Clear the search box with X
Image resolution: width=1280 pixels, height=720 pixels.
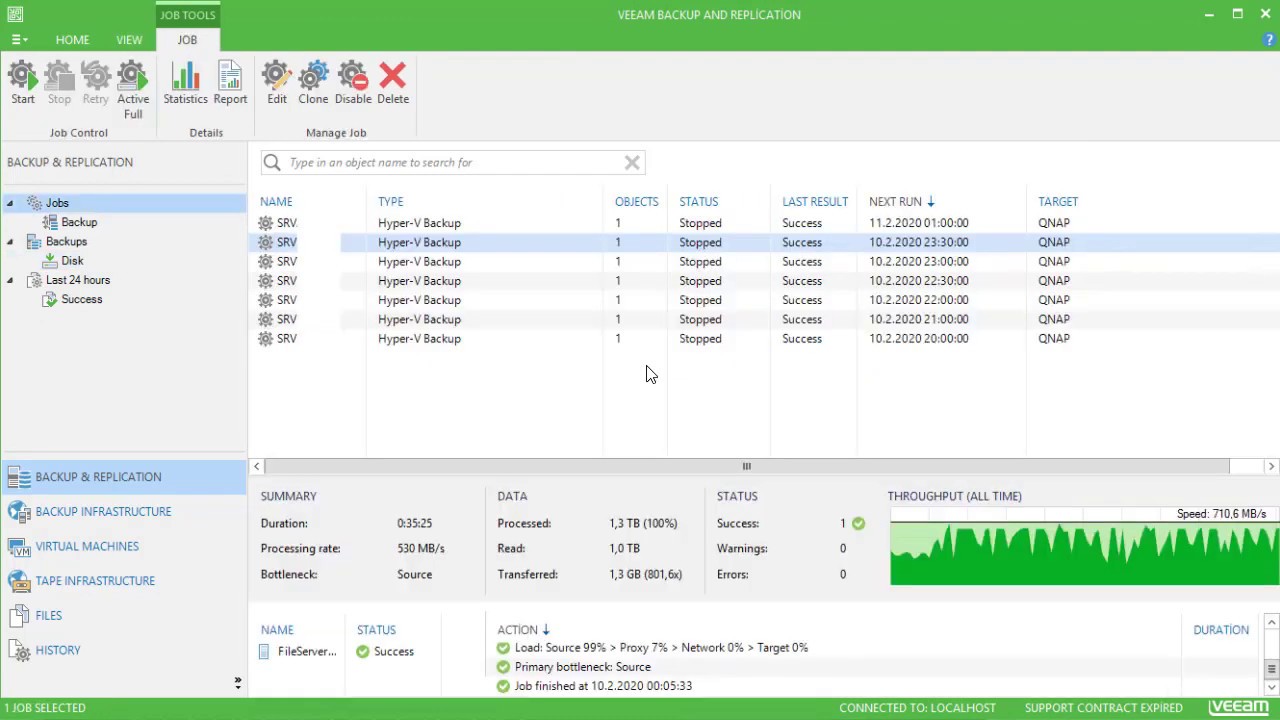point(632,162)
